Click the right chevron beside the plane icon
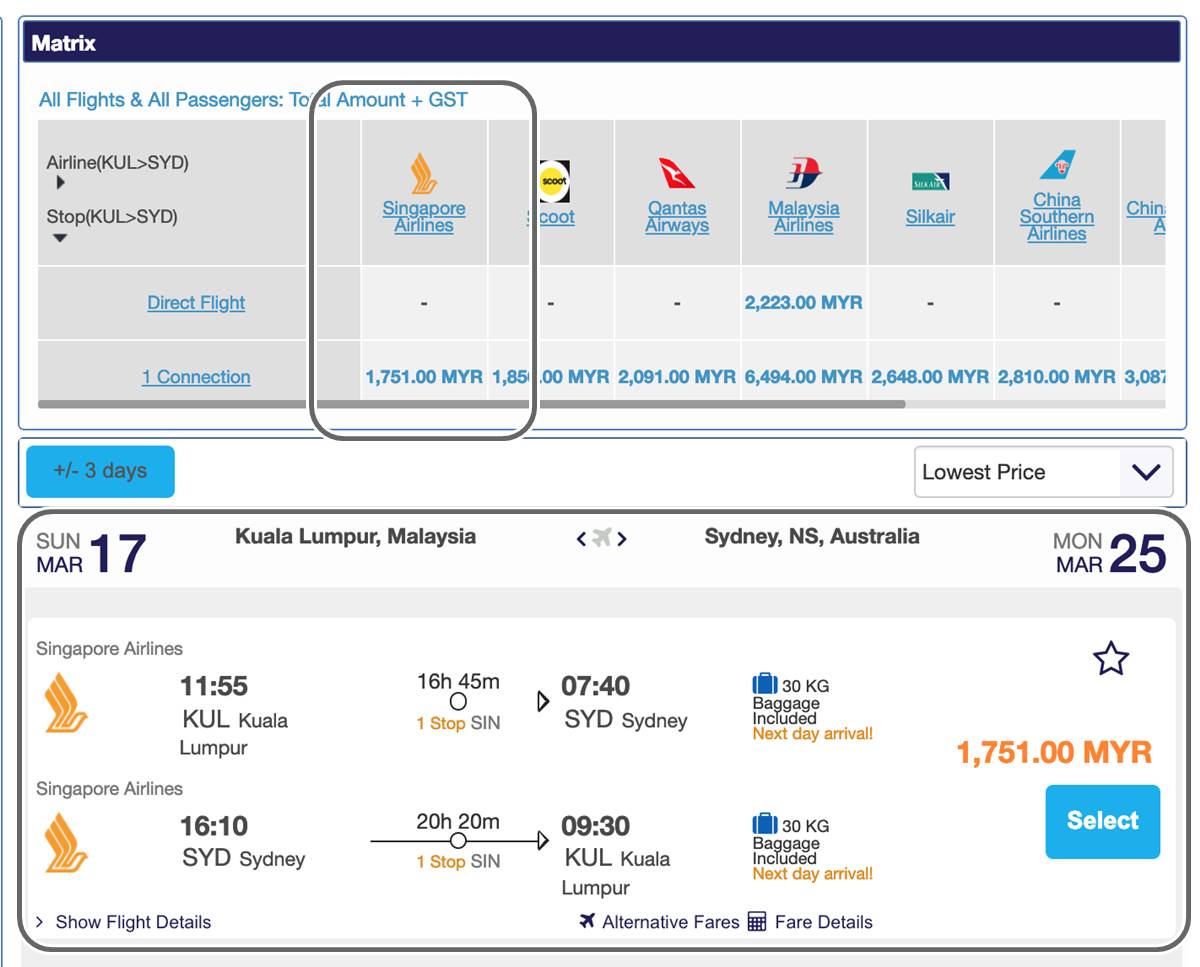 click(x=622, y=539)
